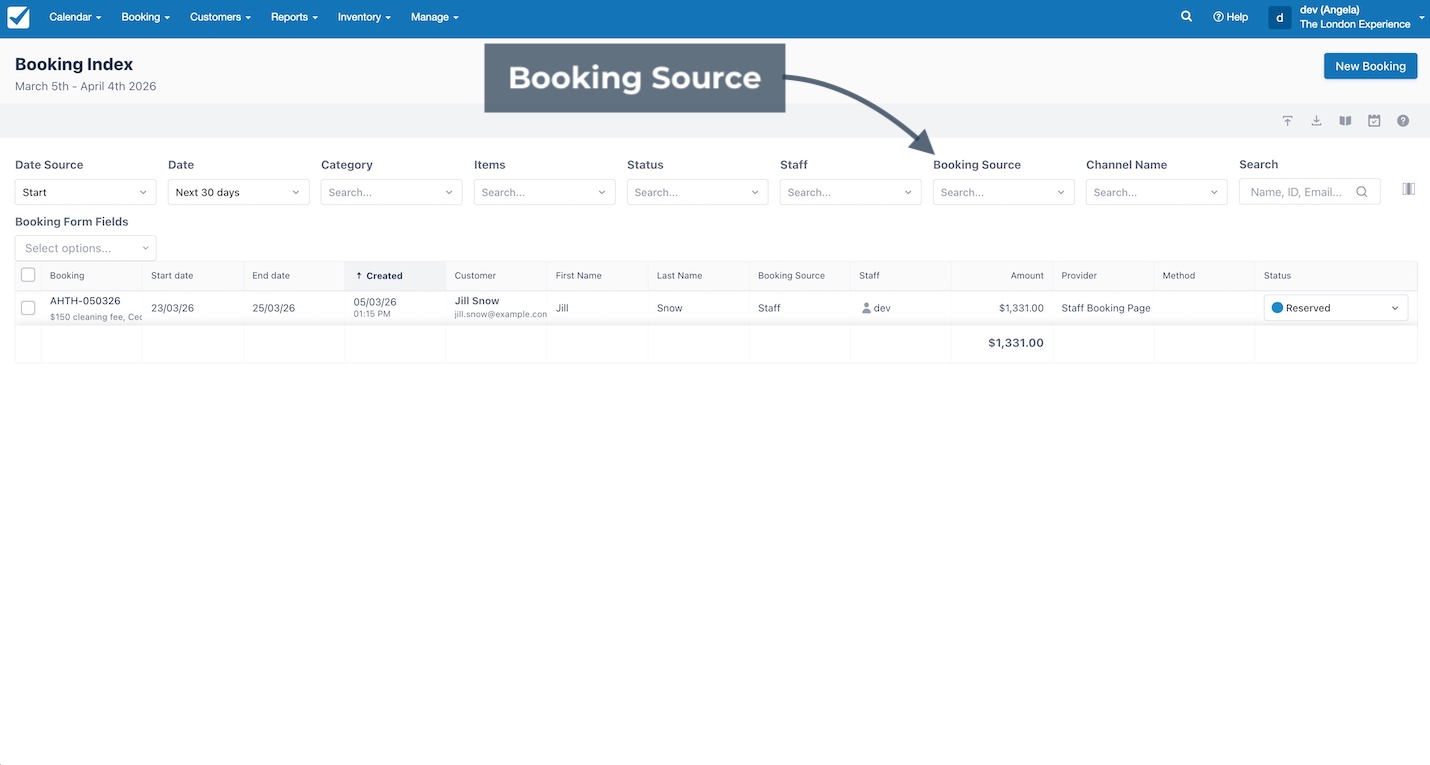Click the staff person icon beside dev

click(x=867, y=308)
